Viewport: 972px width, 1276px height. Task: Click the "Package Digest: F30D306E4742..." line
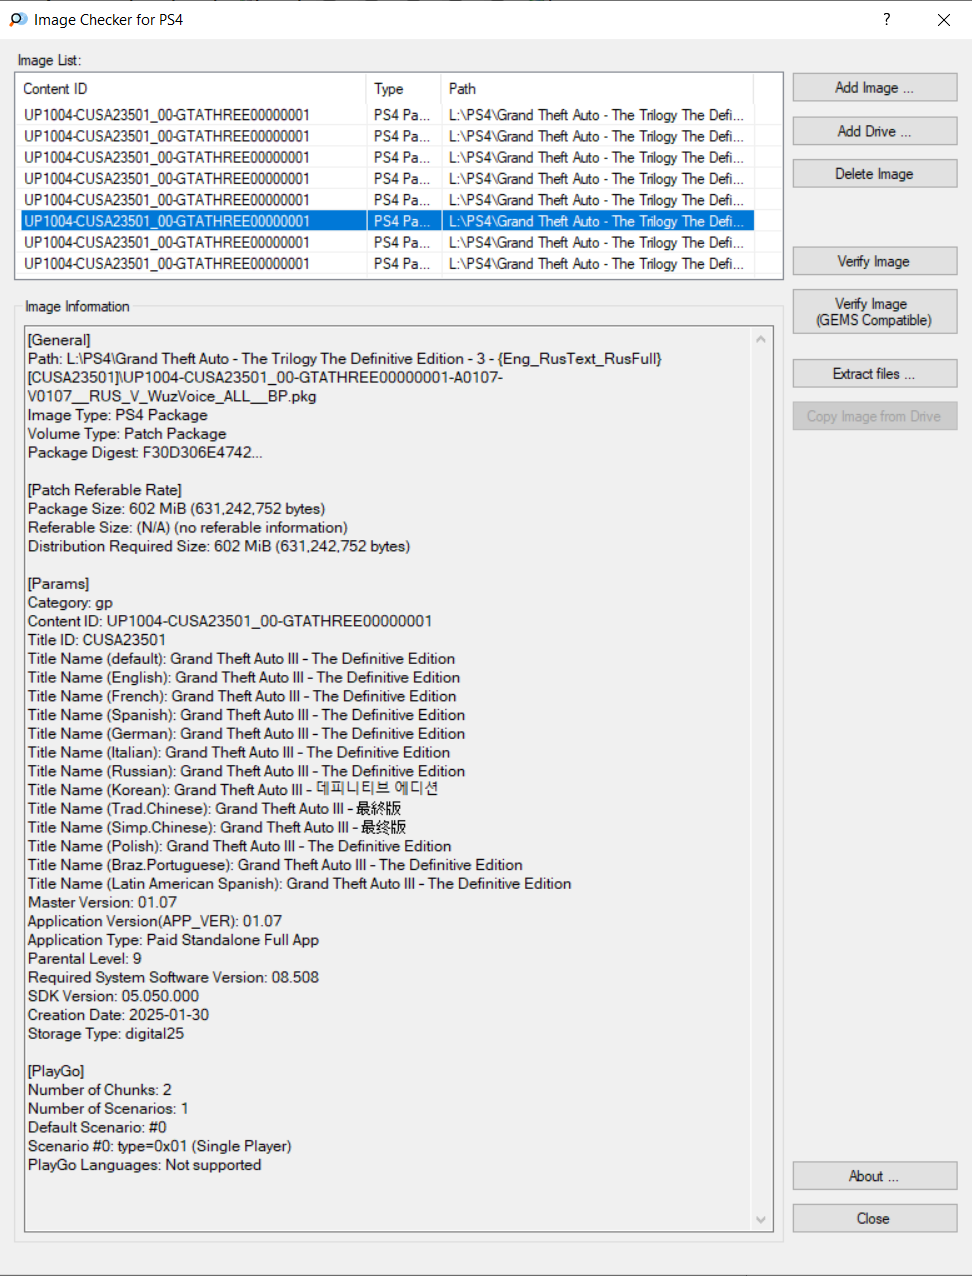click(x=145, y=453)
